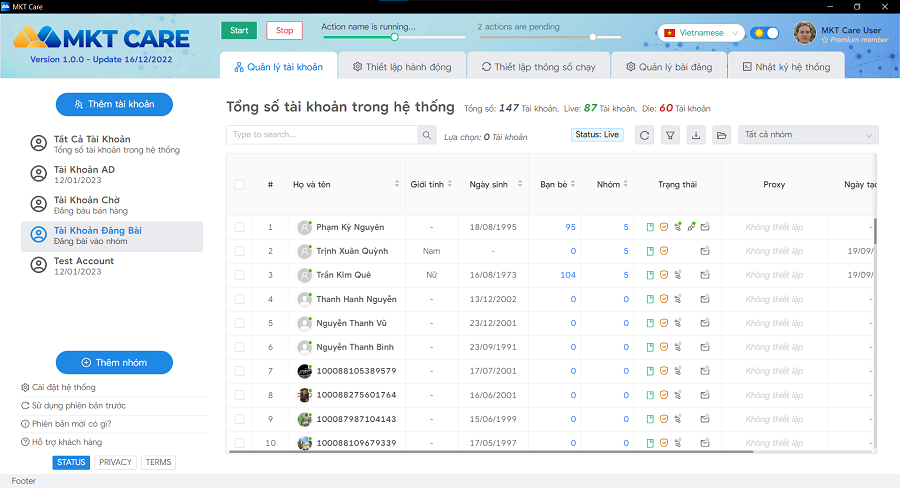This screenshot has width=900, height=488.
Task: Check the box for Phạm Kỳ Nguyên
Action: [239, 227]
